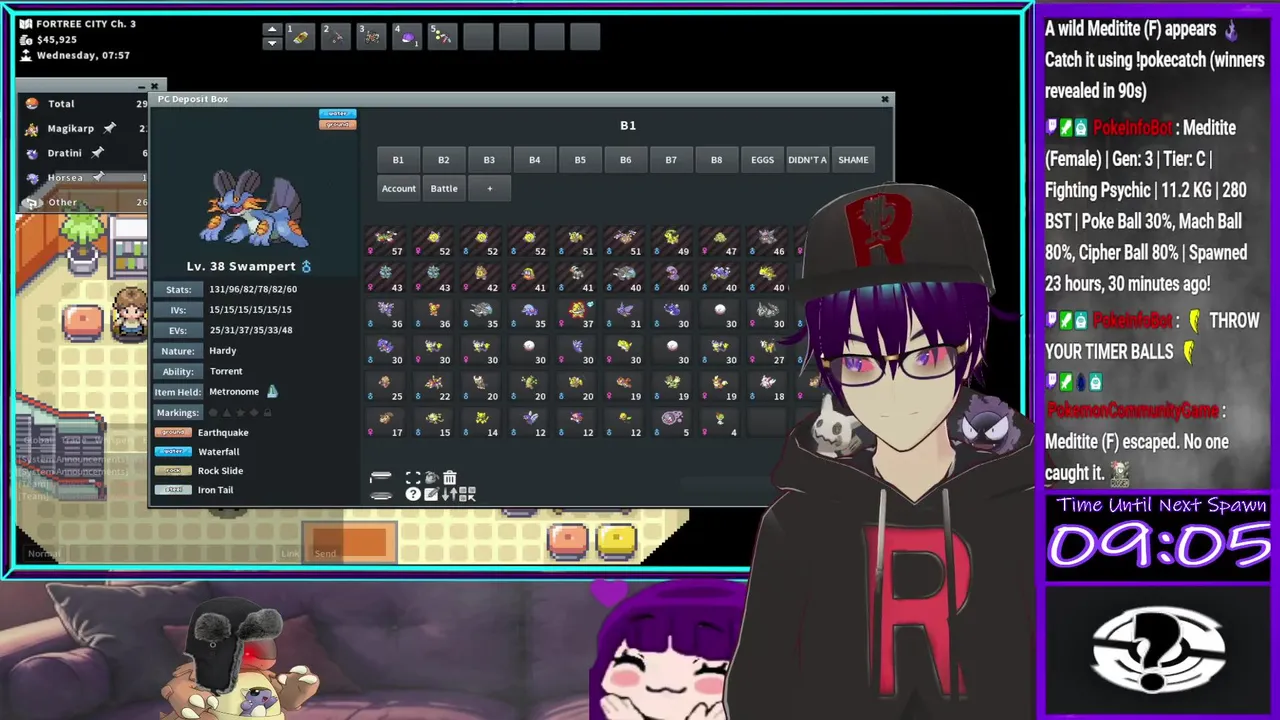Toggle the star marking
The image size is (1280, 720).
point(240,412)
